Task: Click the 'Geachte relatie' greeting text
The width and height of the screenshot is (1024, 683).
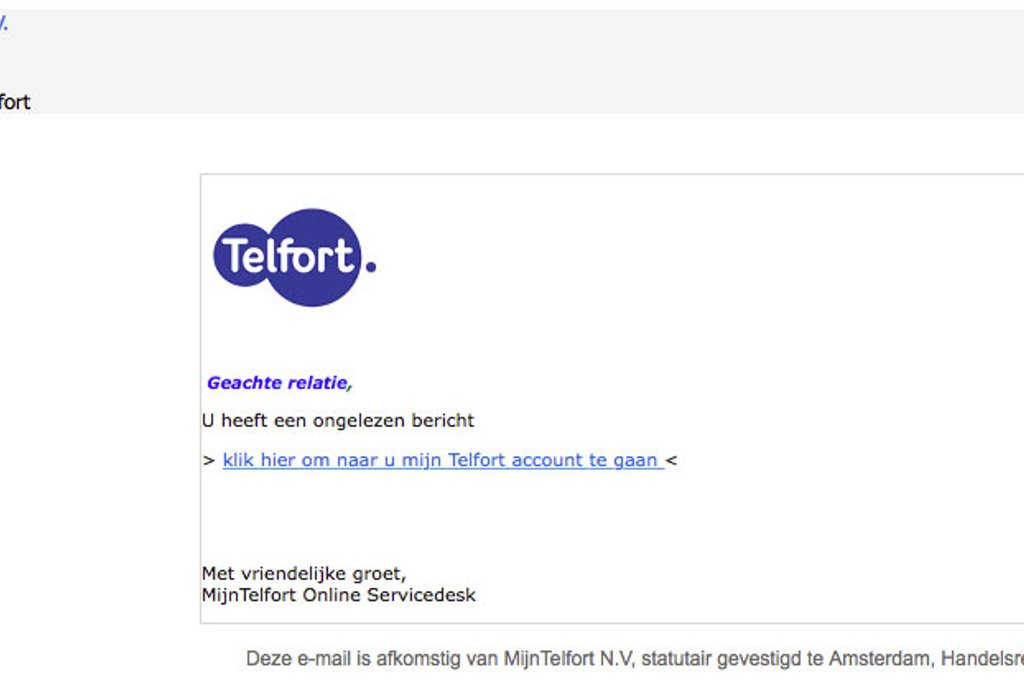Action: point(278,382)
